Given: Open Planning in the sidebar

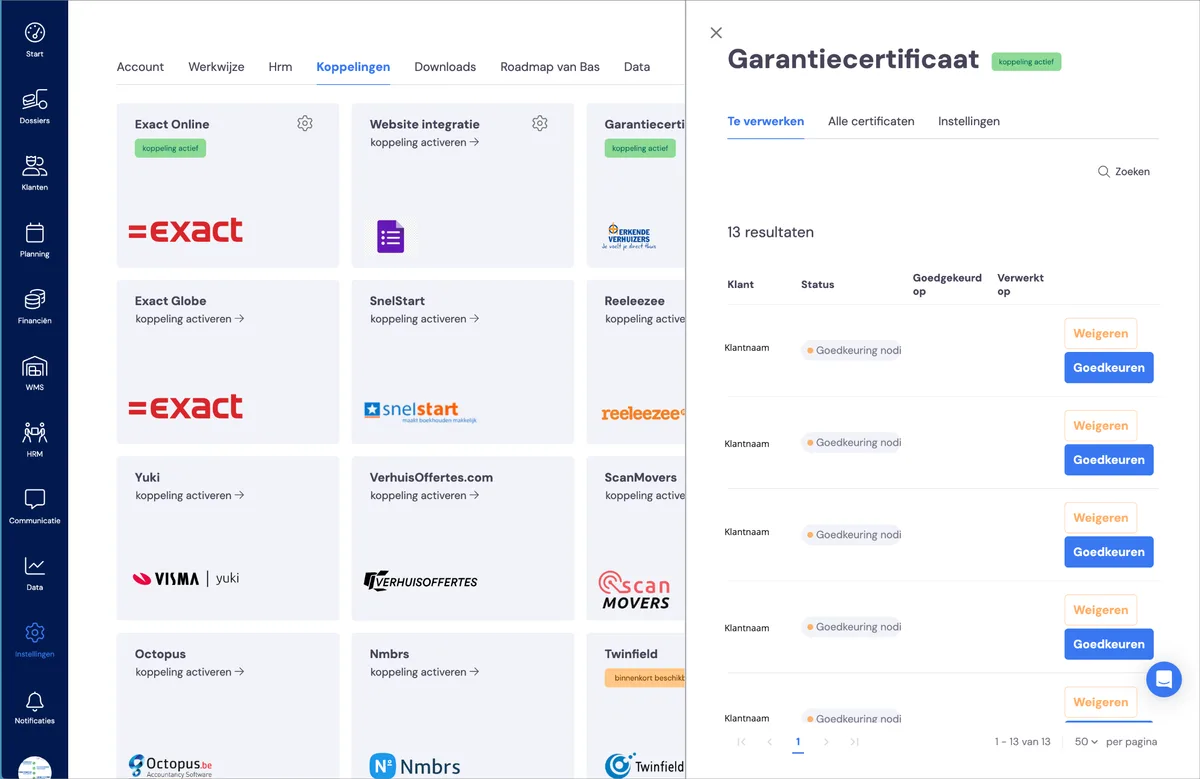Looking at the screenshot, I should click(x=34, y=240).
